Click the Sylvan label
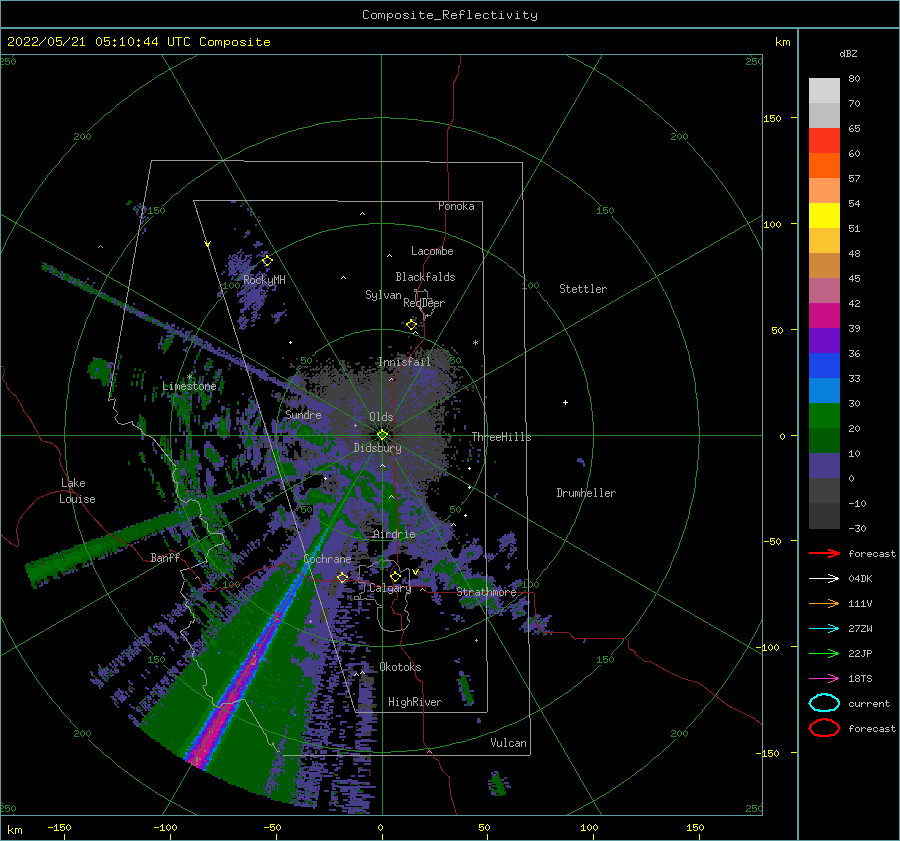Image resolution: width=900 pixels, height=841 pixels. tap(383, 295)
